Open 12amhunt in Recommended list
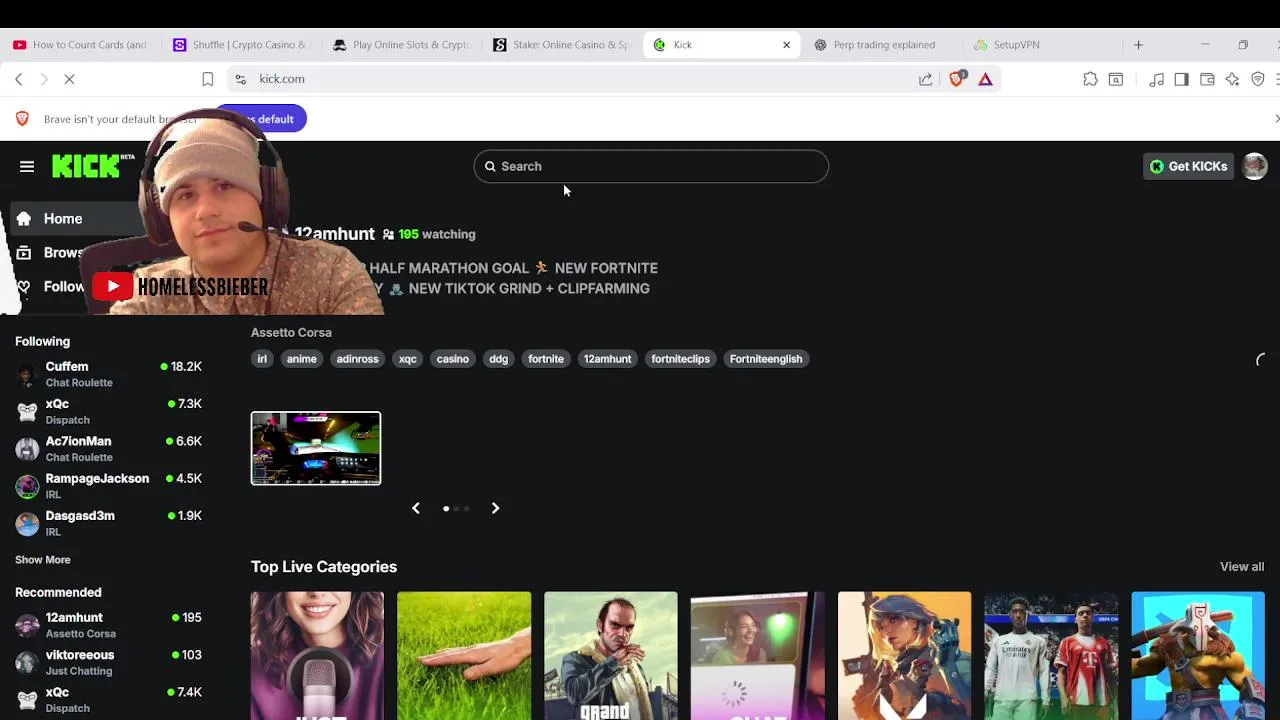 pyautogui.click(x=108, y=625)
